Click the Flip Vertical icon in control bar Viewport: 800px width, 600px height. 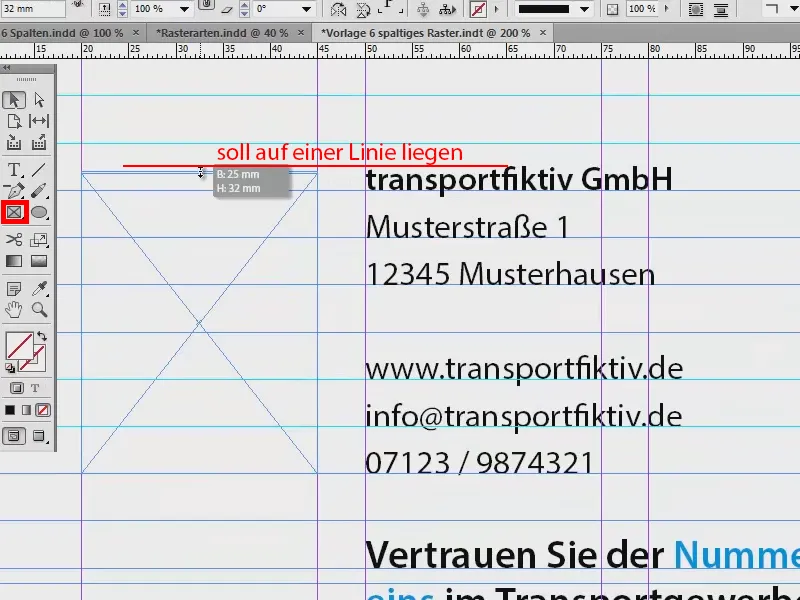(363, 9)
